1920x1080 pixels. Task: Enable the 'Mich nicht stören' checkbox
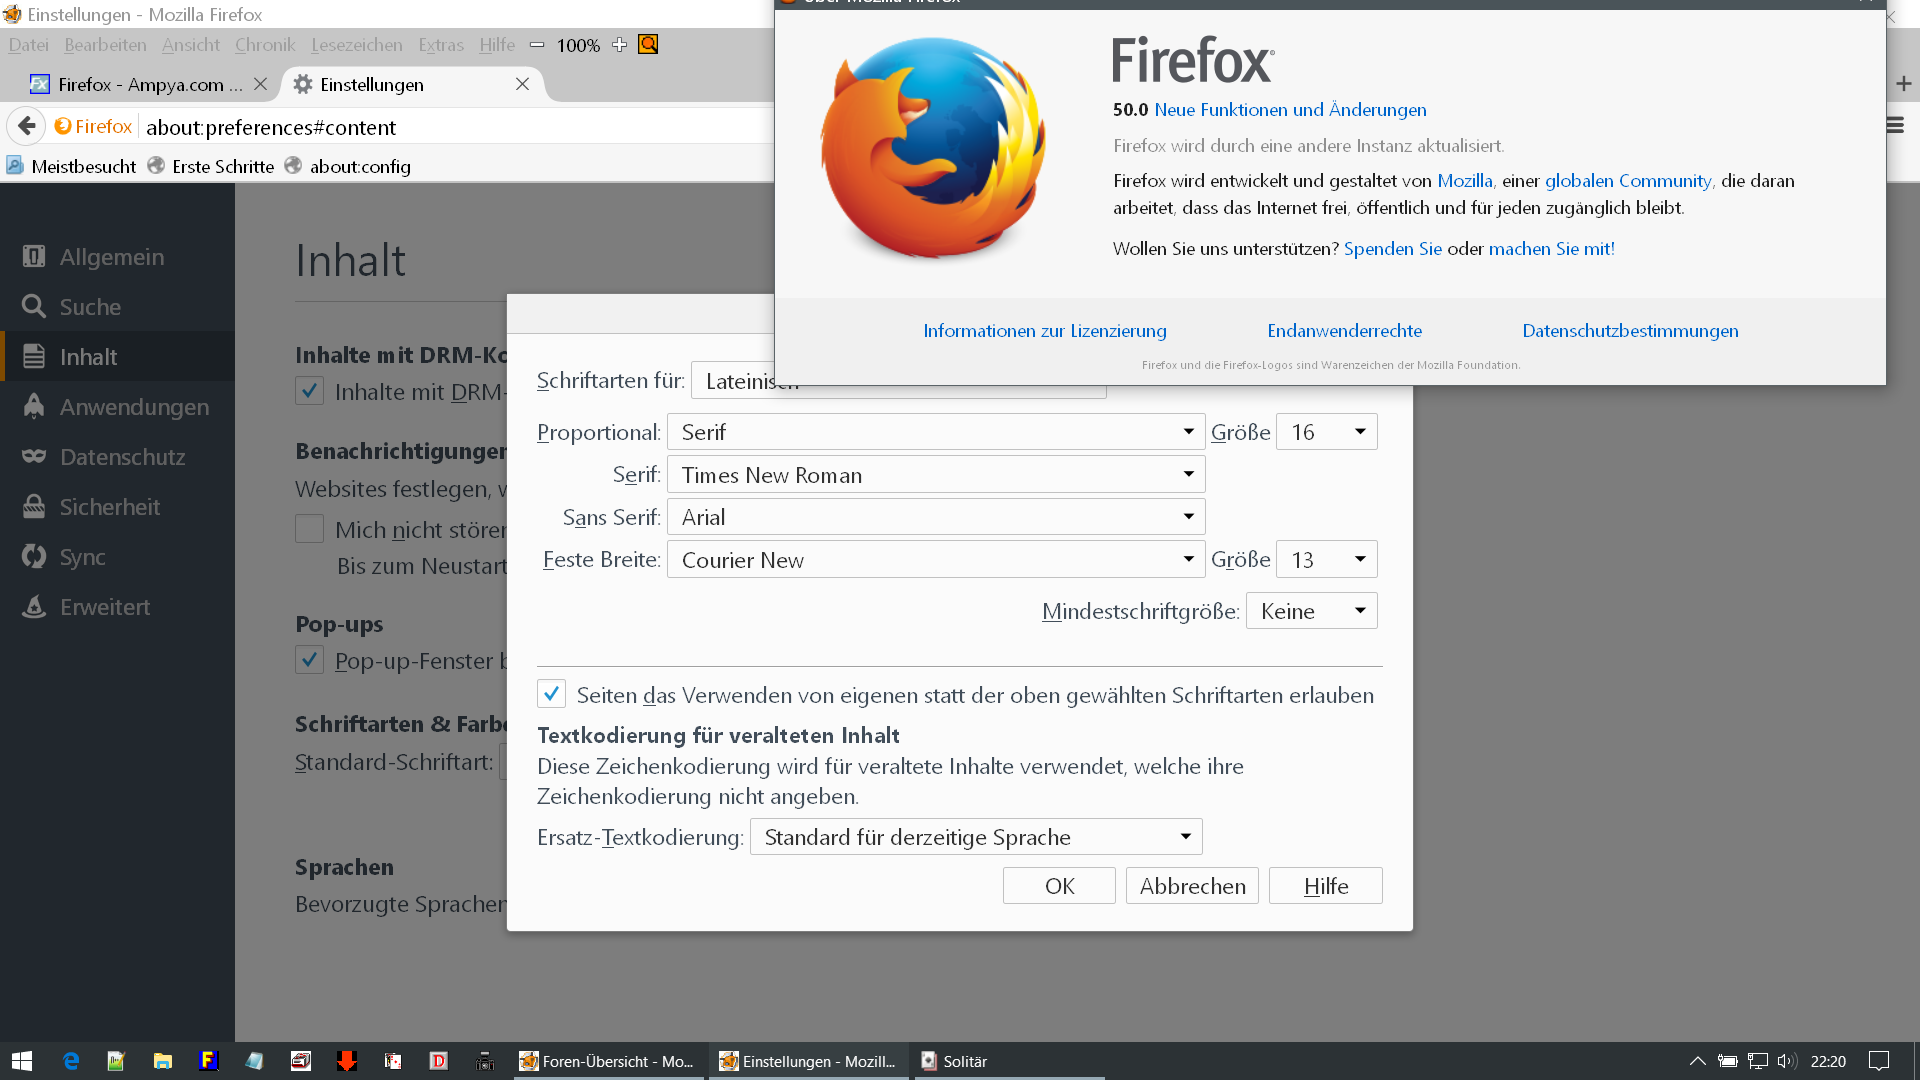coord(309,529)
